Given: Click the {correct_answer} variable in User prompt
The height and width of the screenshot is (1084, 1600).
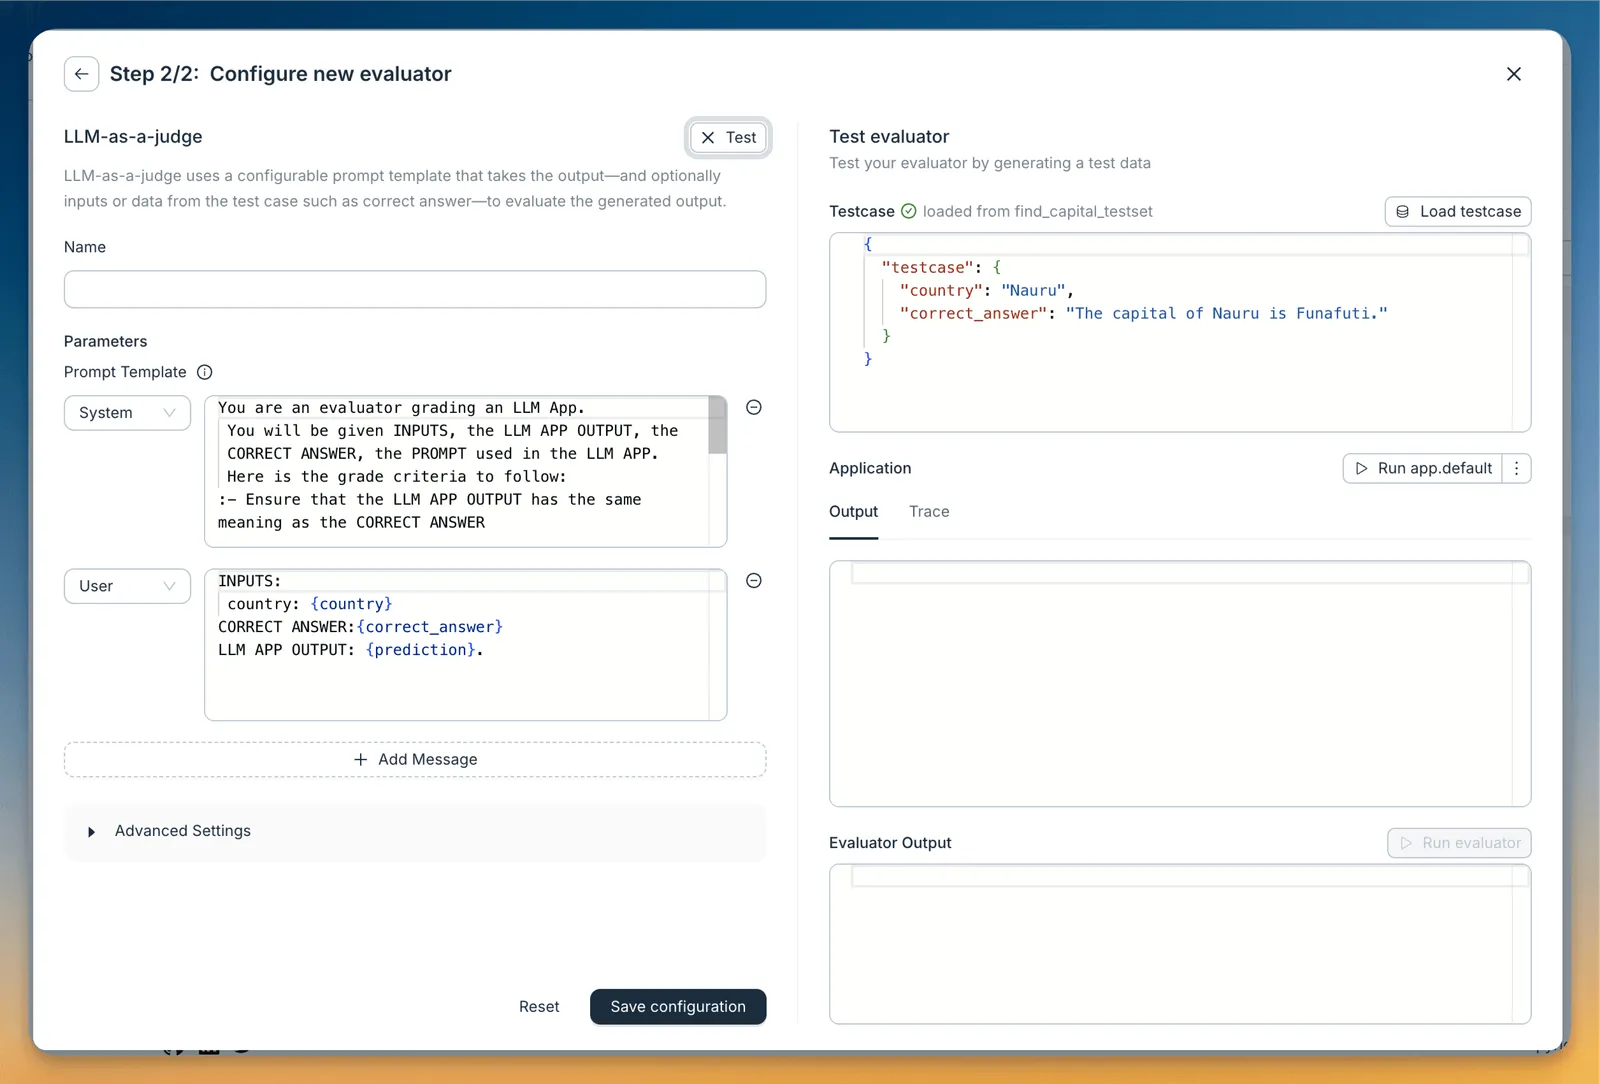Looking at the screenshot, I should 430,627.
